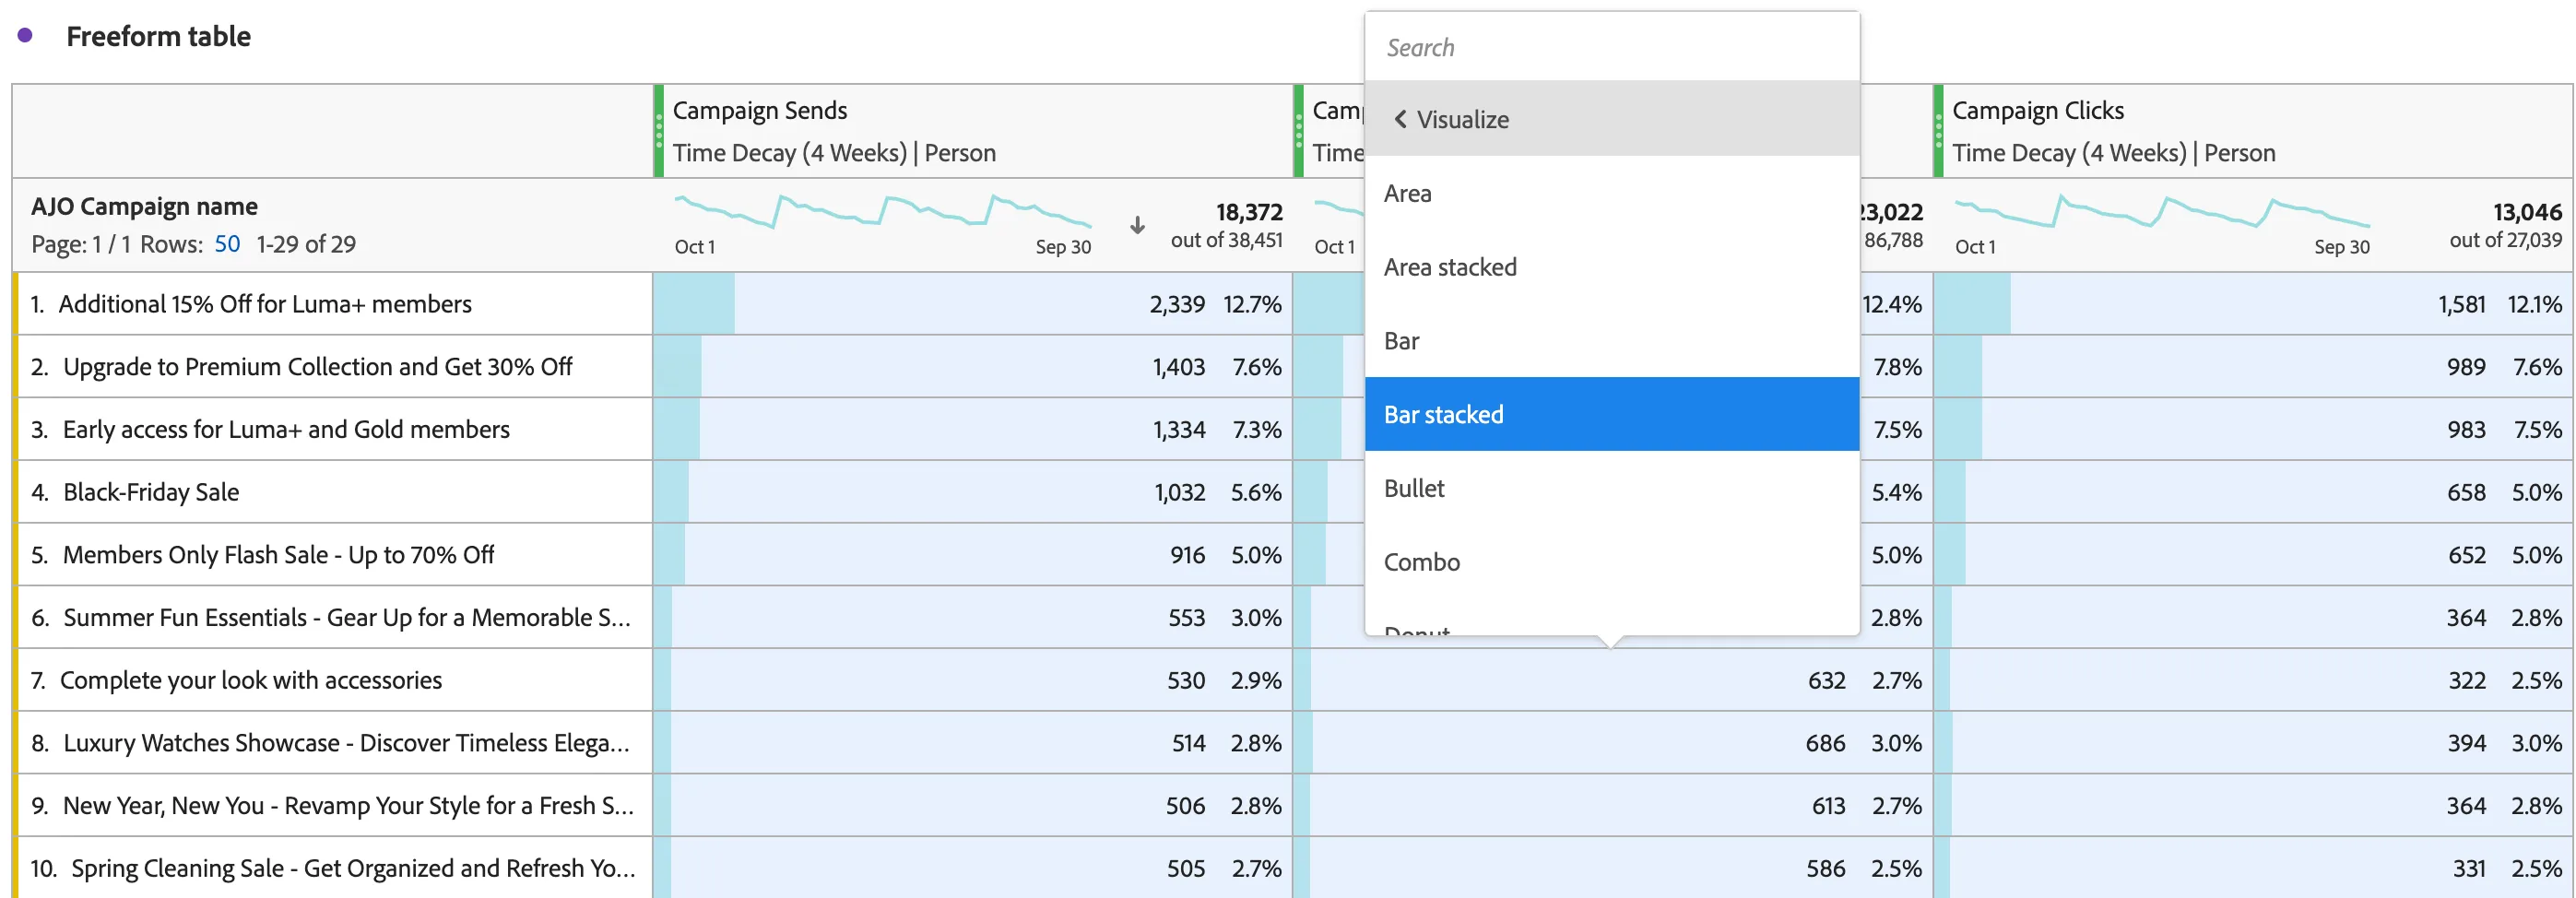
Task: Choose the Area visualization
Action: click(x=1611, y=193)
